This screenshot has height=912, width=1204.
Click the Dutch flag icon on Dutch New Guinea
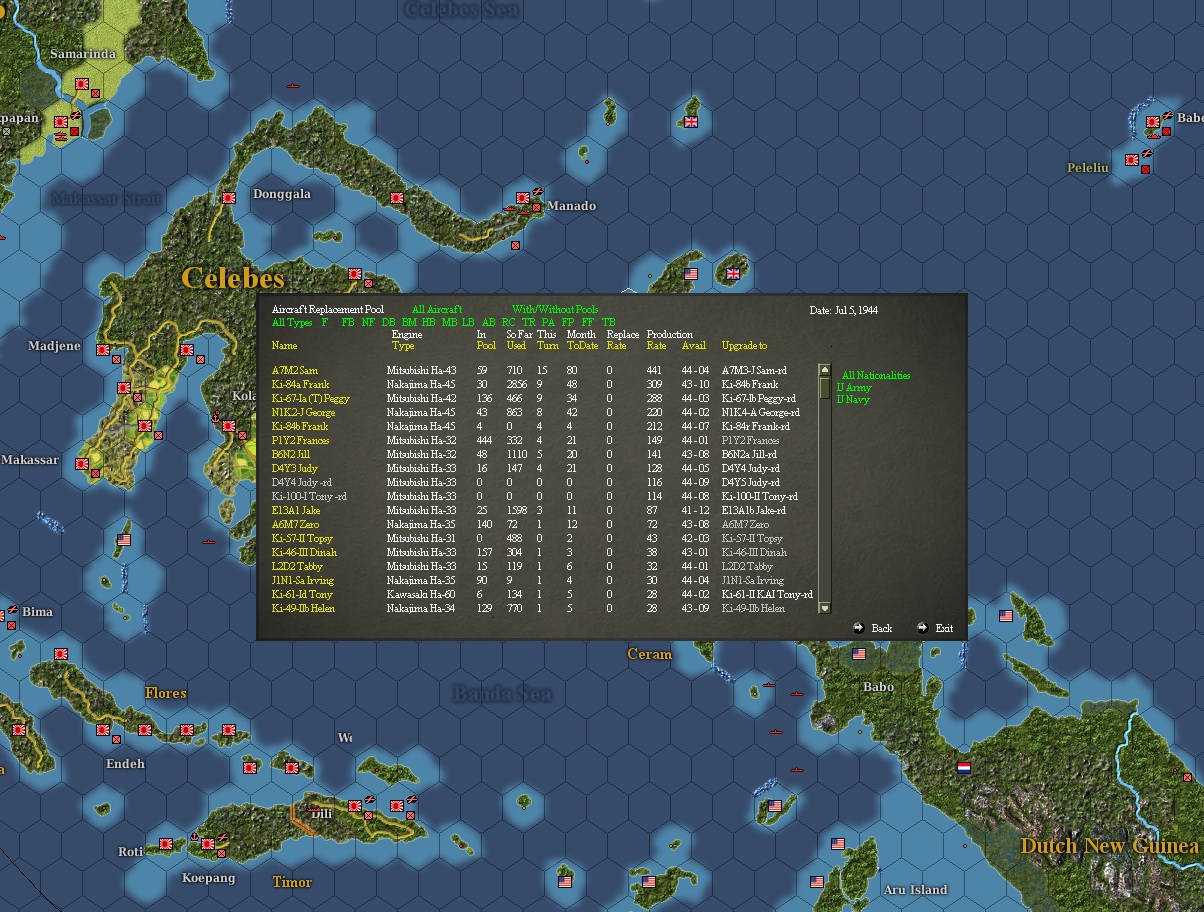click(964, 768)
